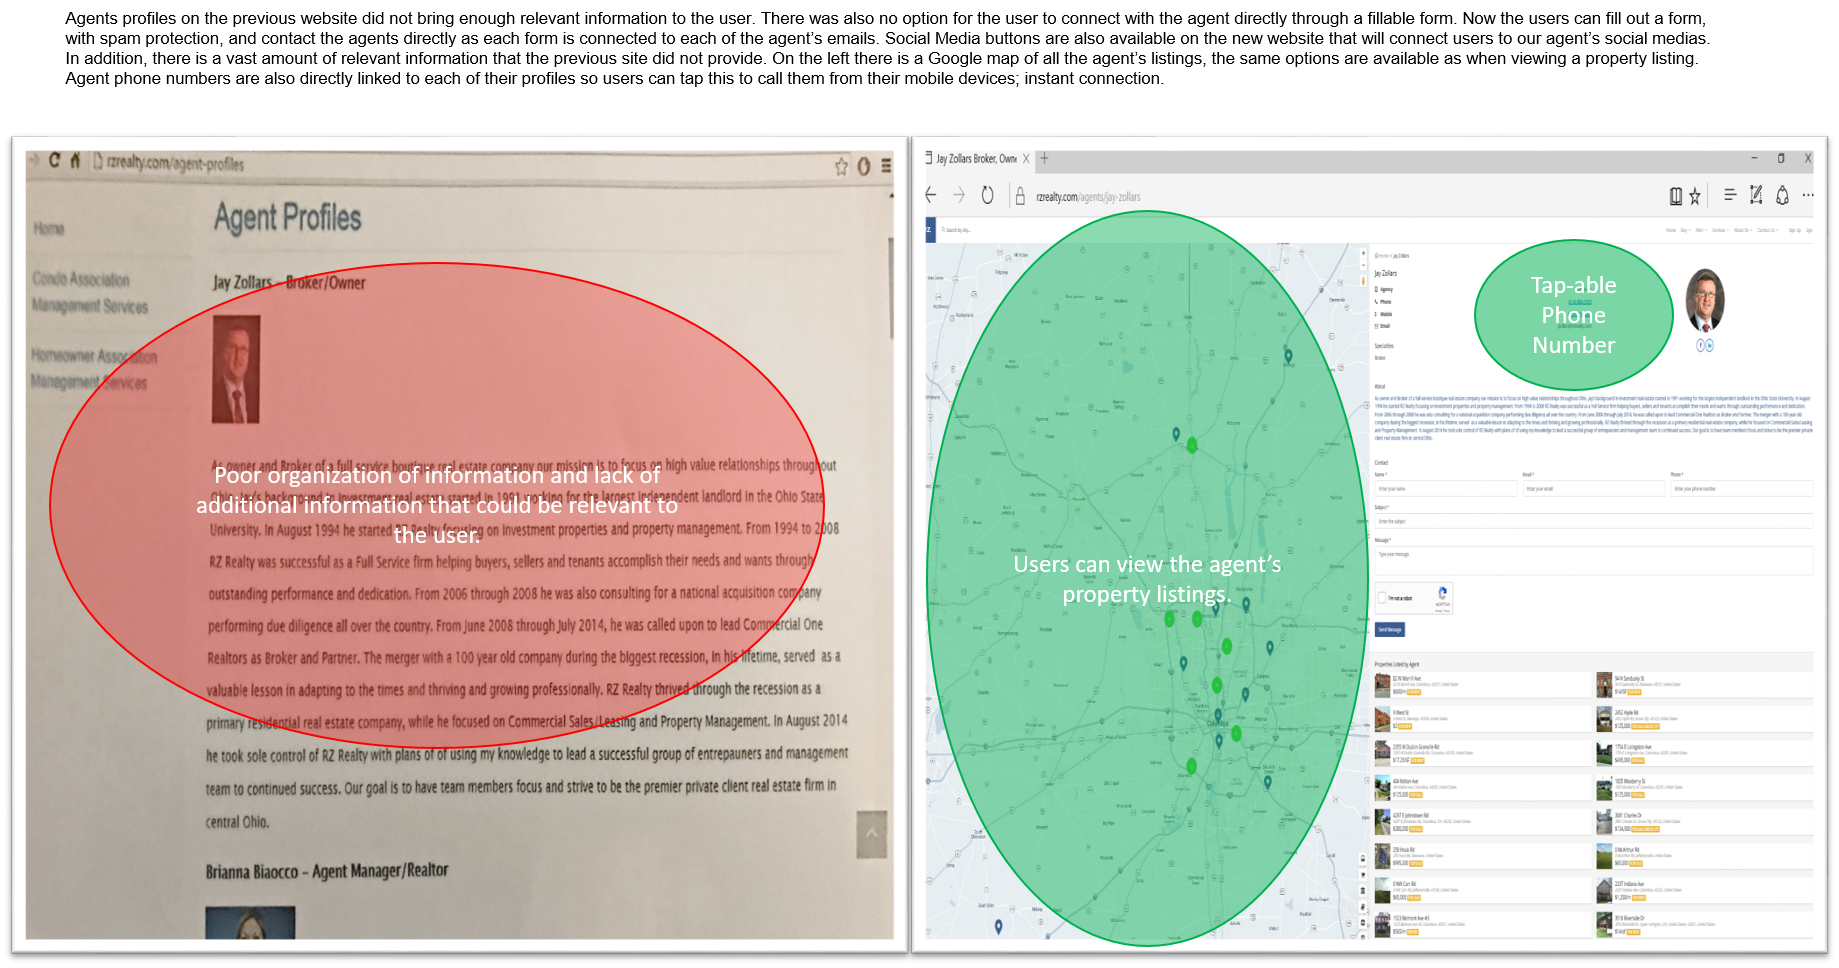Refresh the jay-zollars agent page
The width and height of the screenshot is (1839, 968).
pyautogui.click(x=987, y=195)
